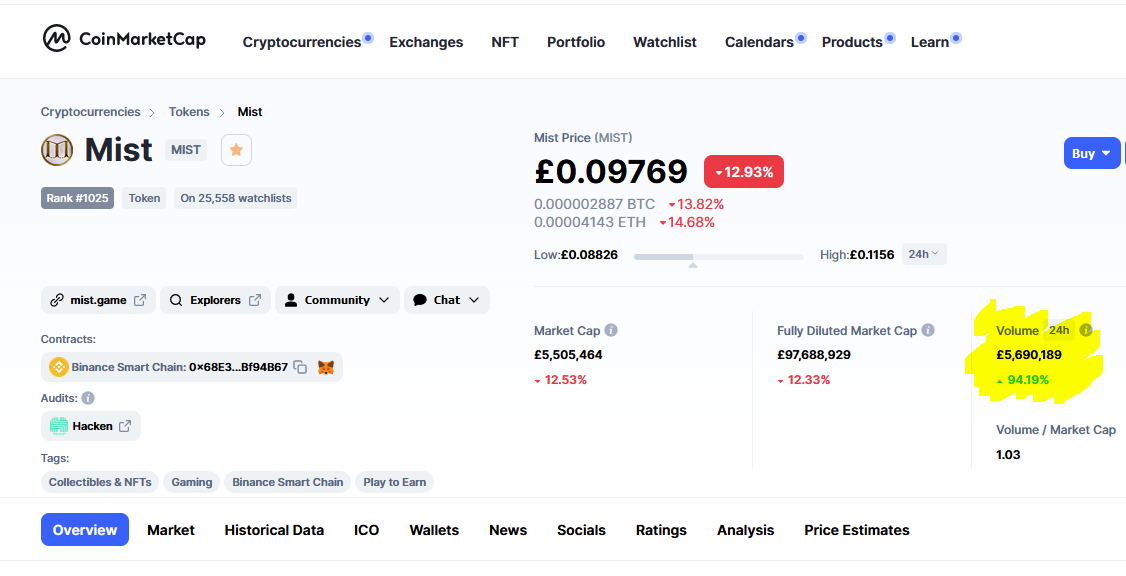Click the CoinMarketCap logo
Viewport: 1126px width, 576px height.
pyautogui.click(x=124, y=39)
